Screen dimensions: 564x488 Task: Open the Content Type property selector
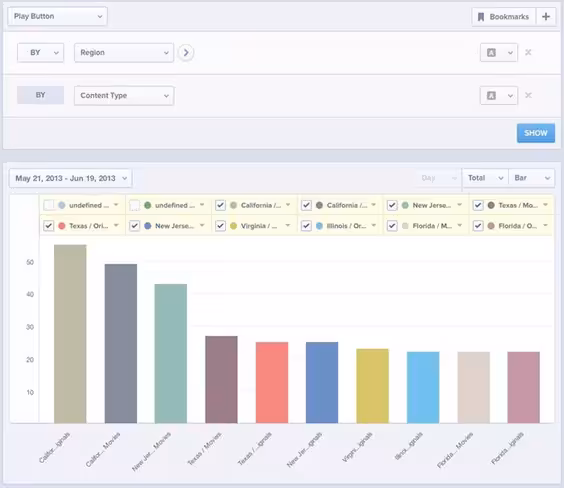coord(124,95)
